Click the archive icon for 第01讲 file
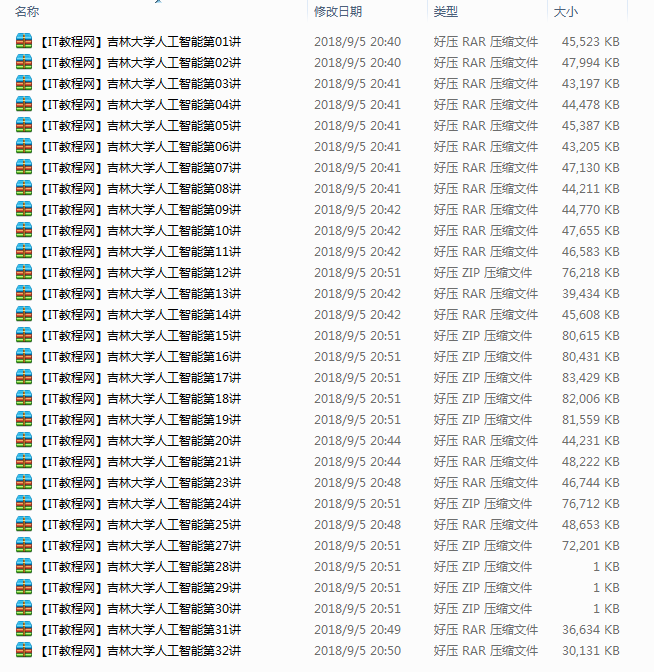 pos(24,42)
